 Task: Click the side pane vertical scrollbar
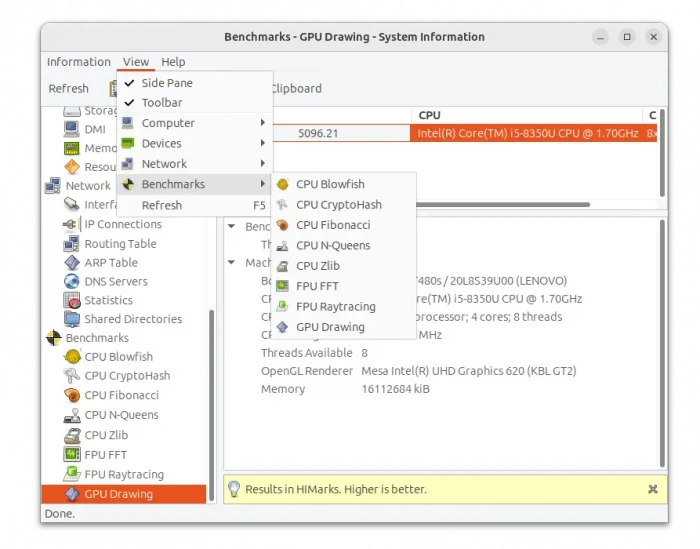[211, 405]
